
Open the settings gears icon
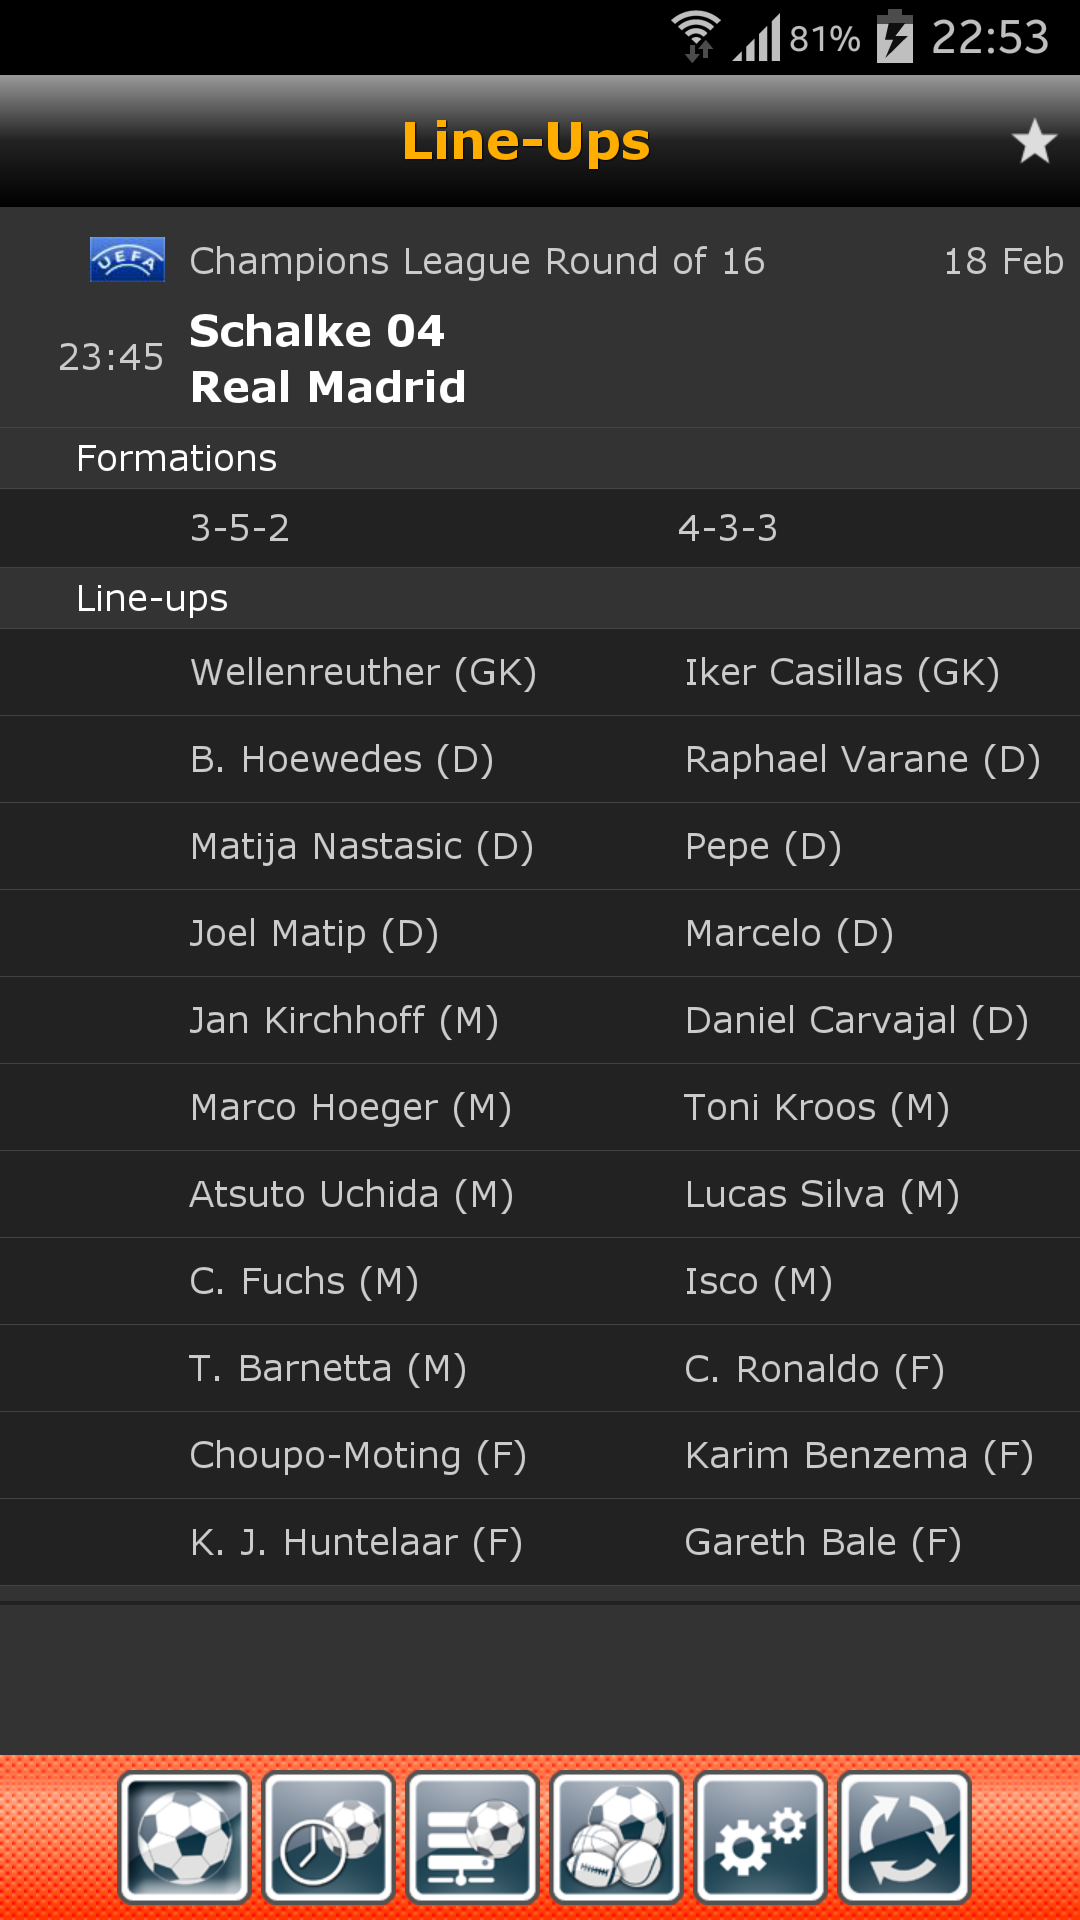(761, 1837)
